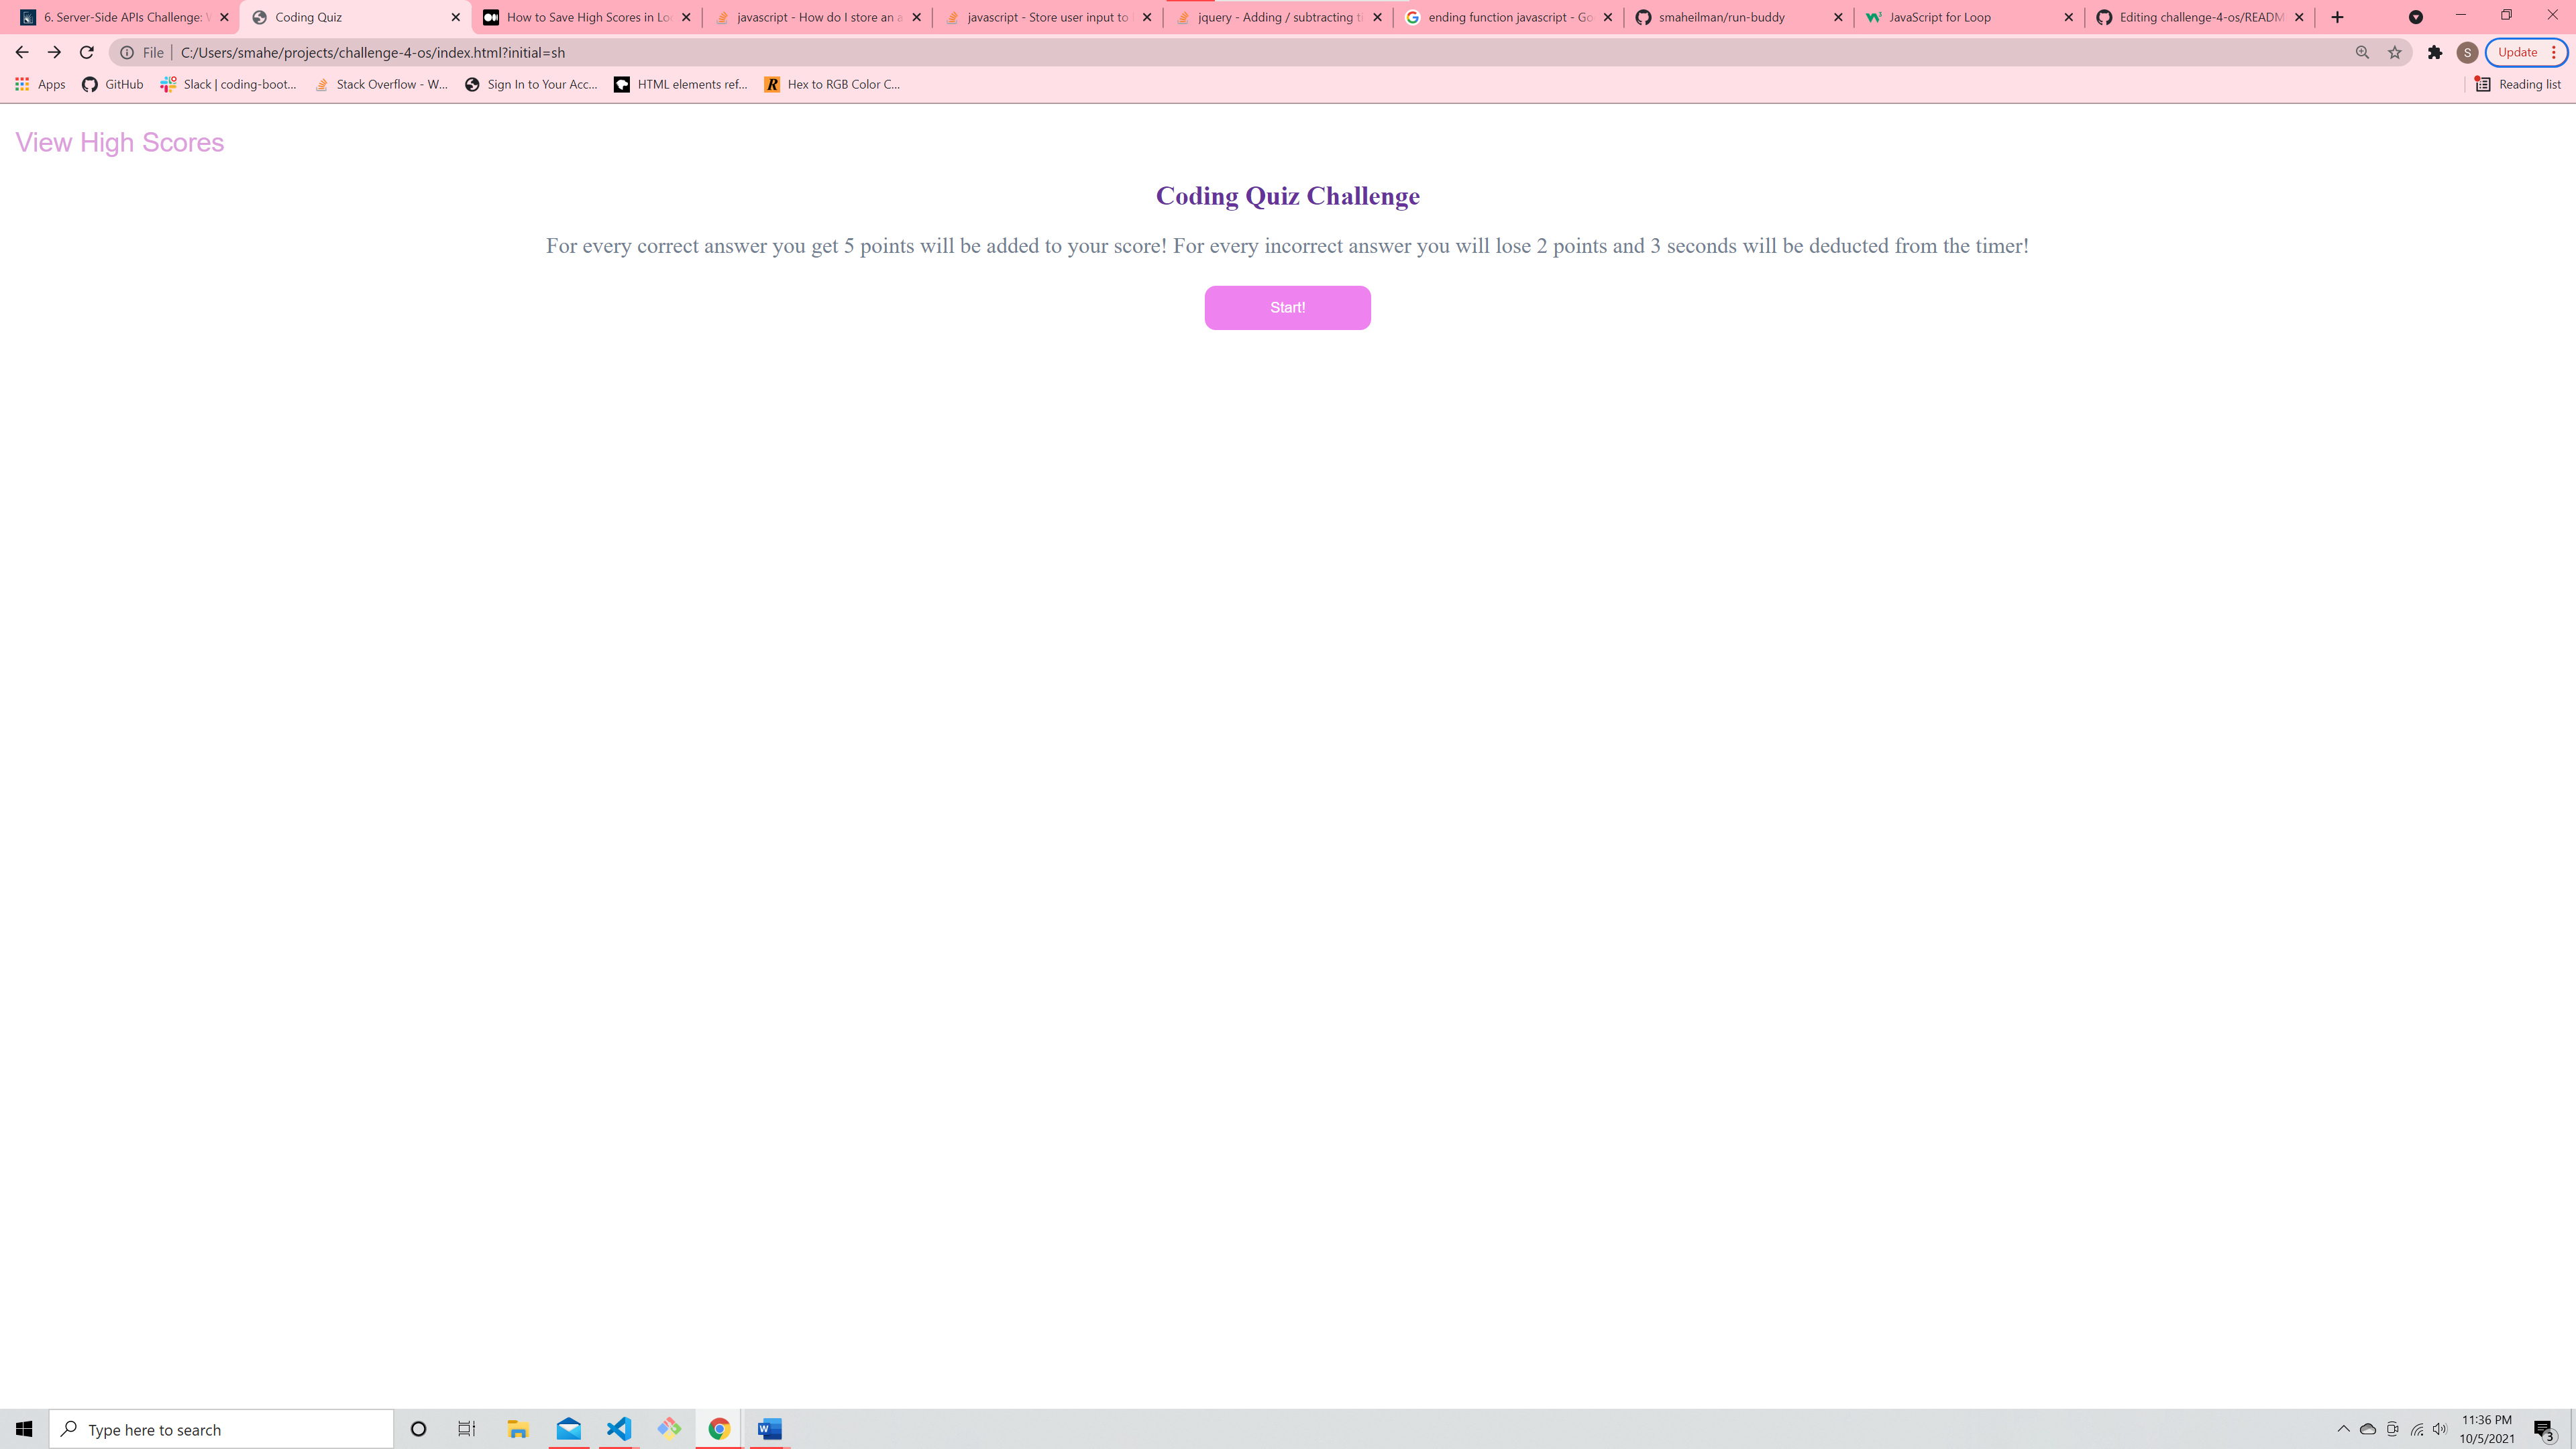
Task: Open File Explorer from the taskbar
Action: [517, 1429]
